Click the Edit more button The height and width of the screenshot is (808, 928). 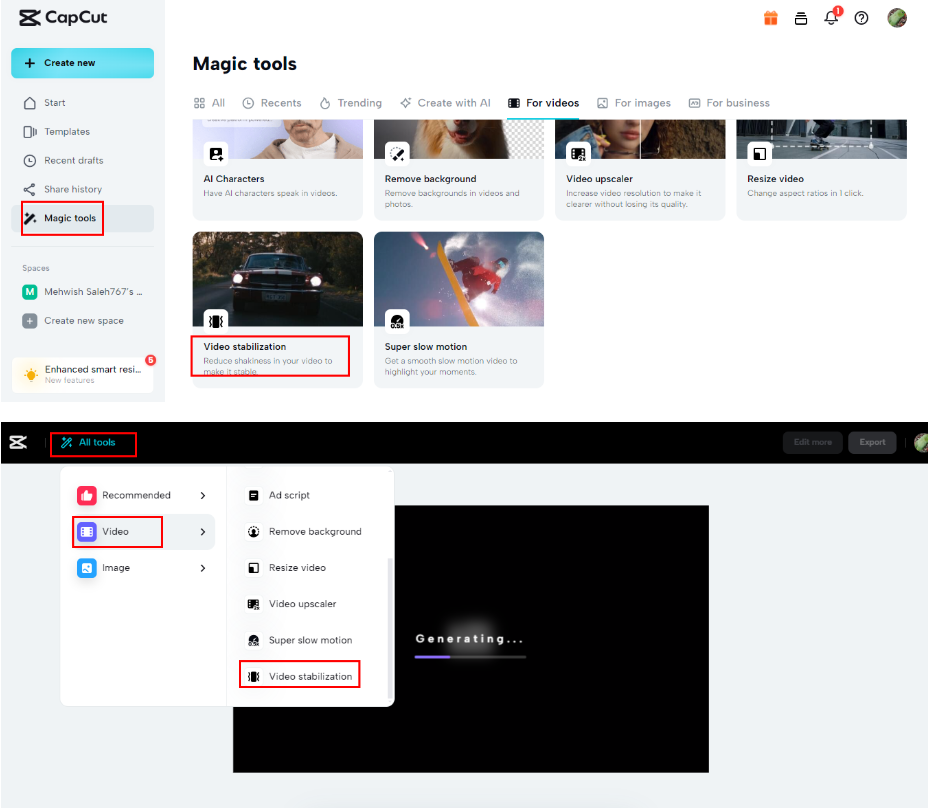(x=813, y=442)
